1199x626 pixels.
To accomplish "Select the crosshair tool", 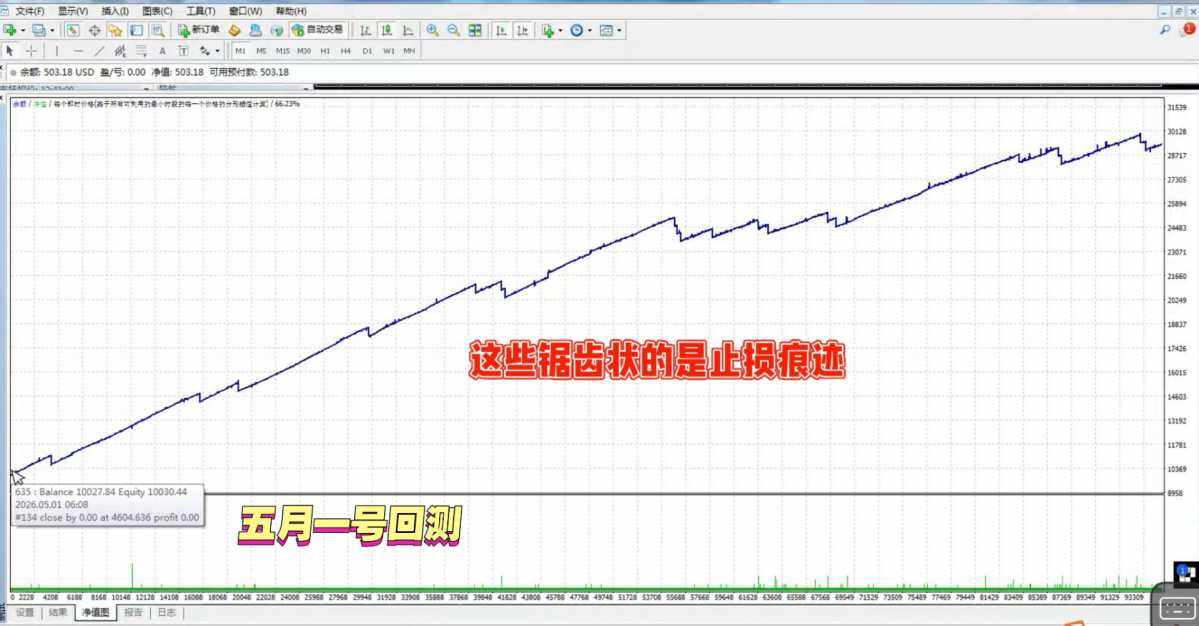I will 31,51.
